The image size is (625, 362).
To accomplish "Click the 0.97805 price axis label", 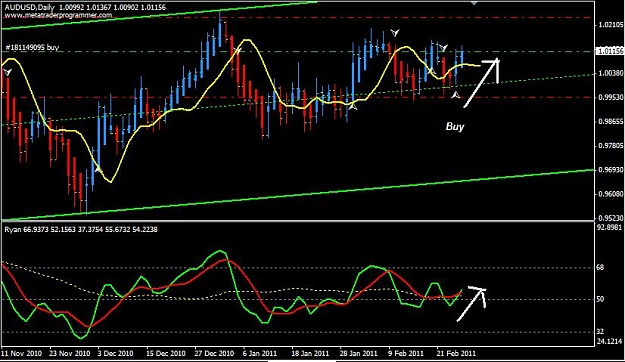I will point(610,146).
